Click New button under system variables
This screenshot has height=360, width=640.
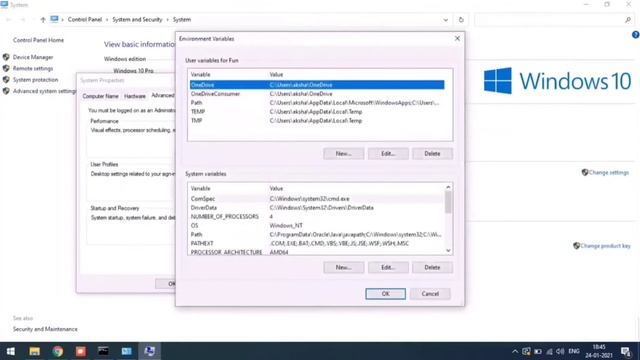(344, 267)
